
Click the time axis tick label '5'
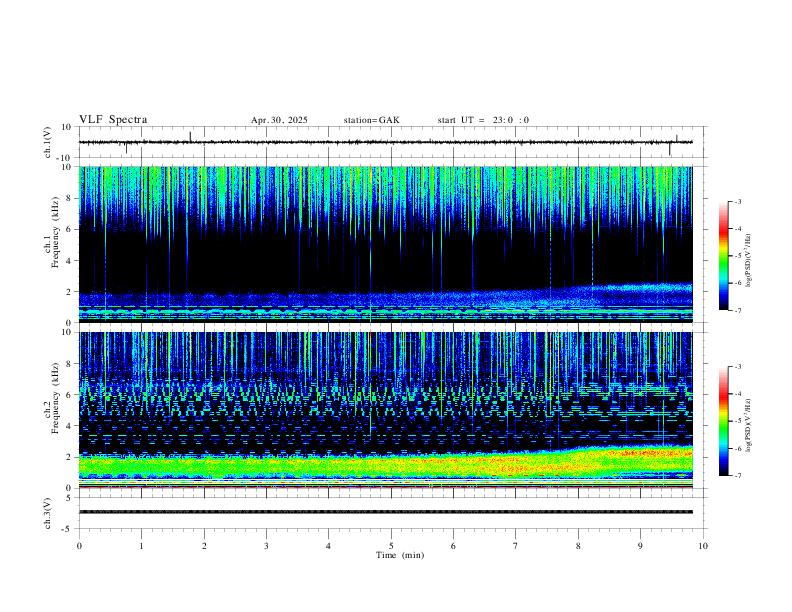pos(391,546)
